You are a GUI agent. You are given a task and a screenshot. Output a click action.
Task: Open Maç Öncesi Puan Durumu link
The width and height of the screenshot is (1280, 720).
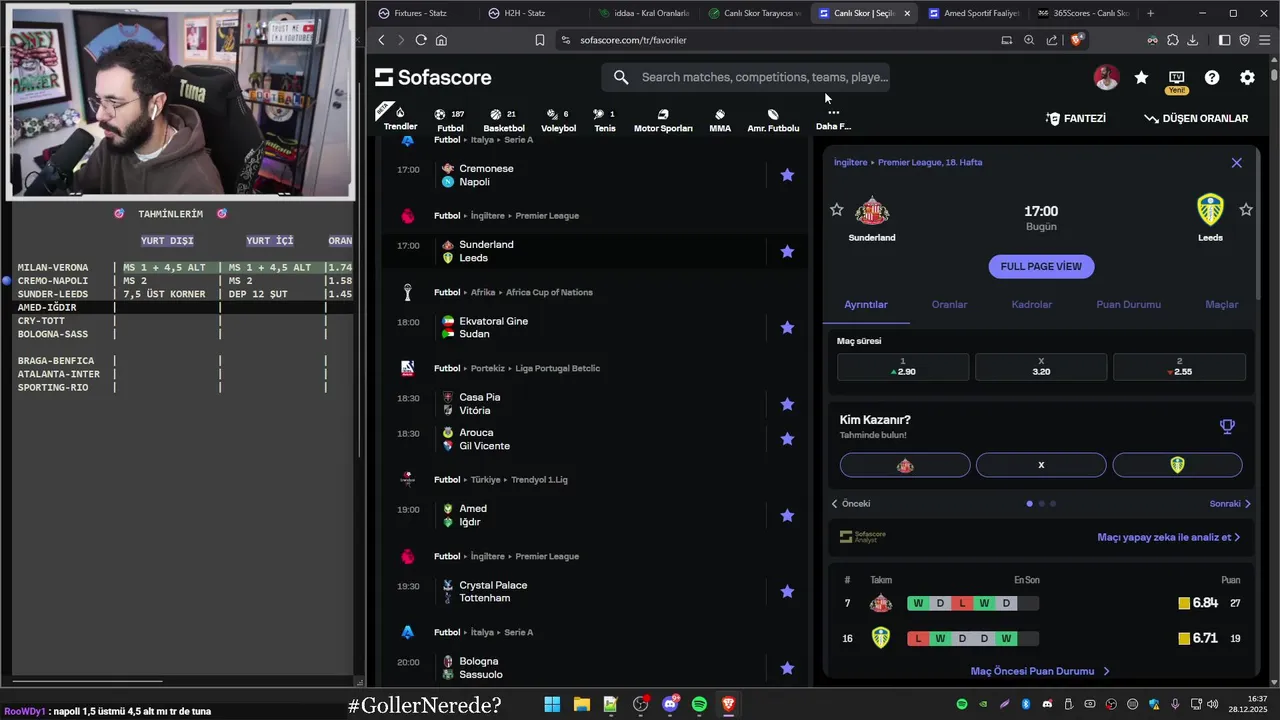click(x=1040, y=671)
